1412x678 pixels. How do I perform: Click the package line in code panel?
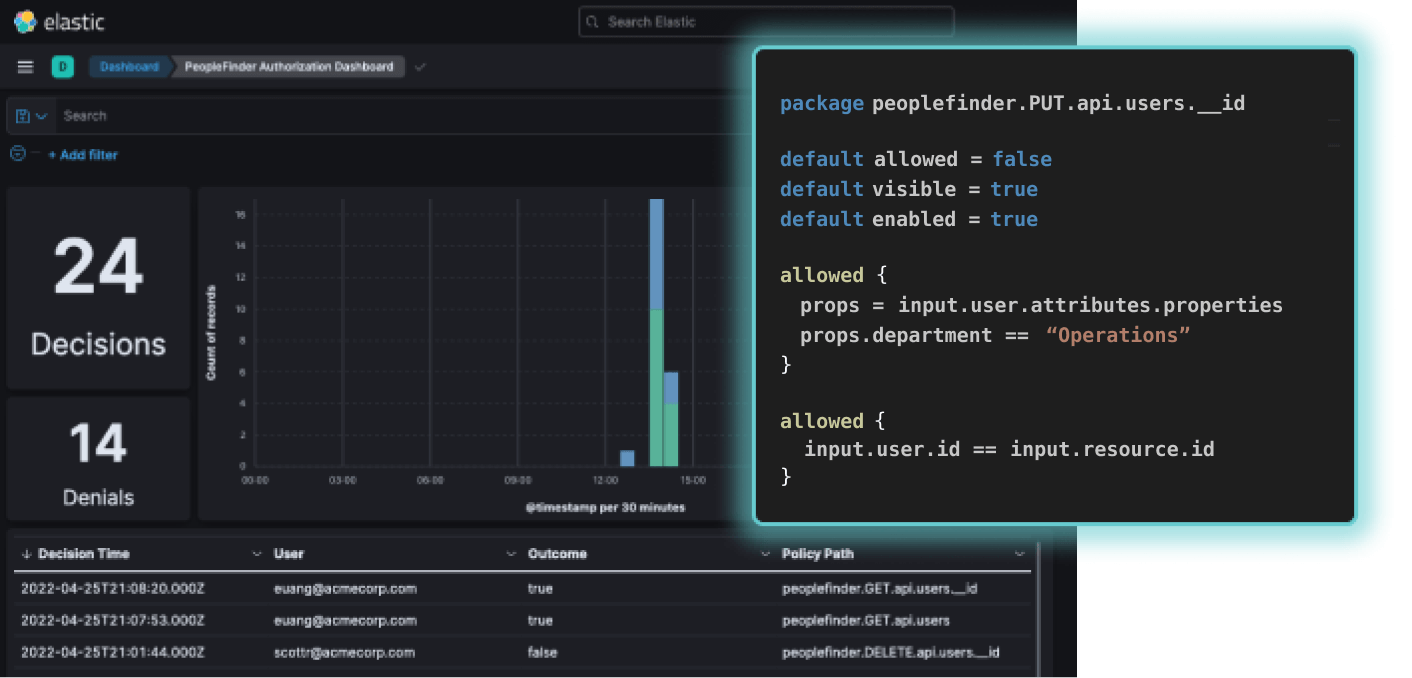tap(1012, 104)
